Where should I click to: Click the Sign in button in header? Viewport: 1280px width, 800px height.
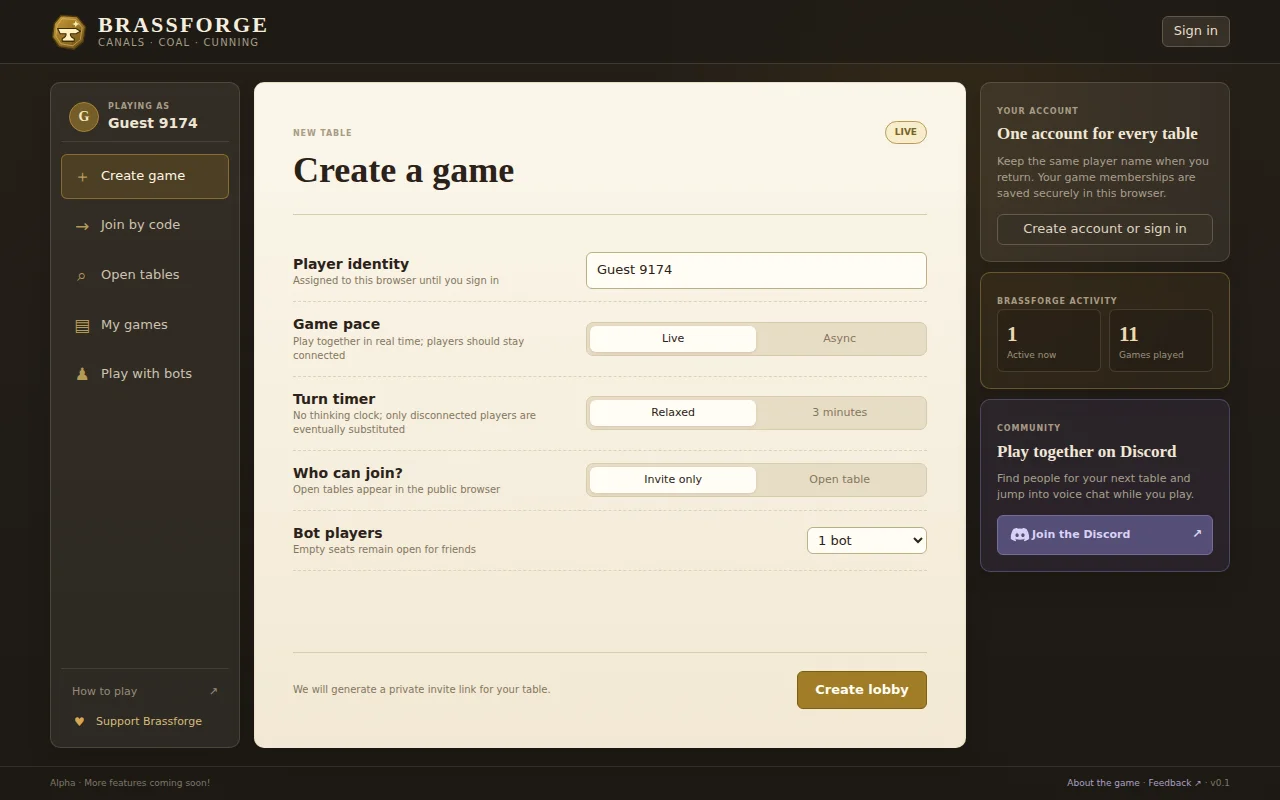click(x=1196, y=31)
